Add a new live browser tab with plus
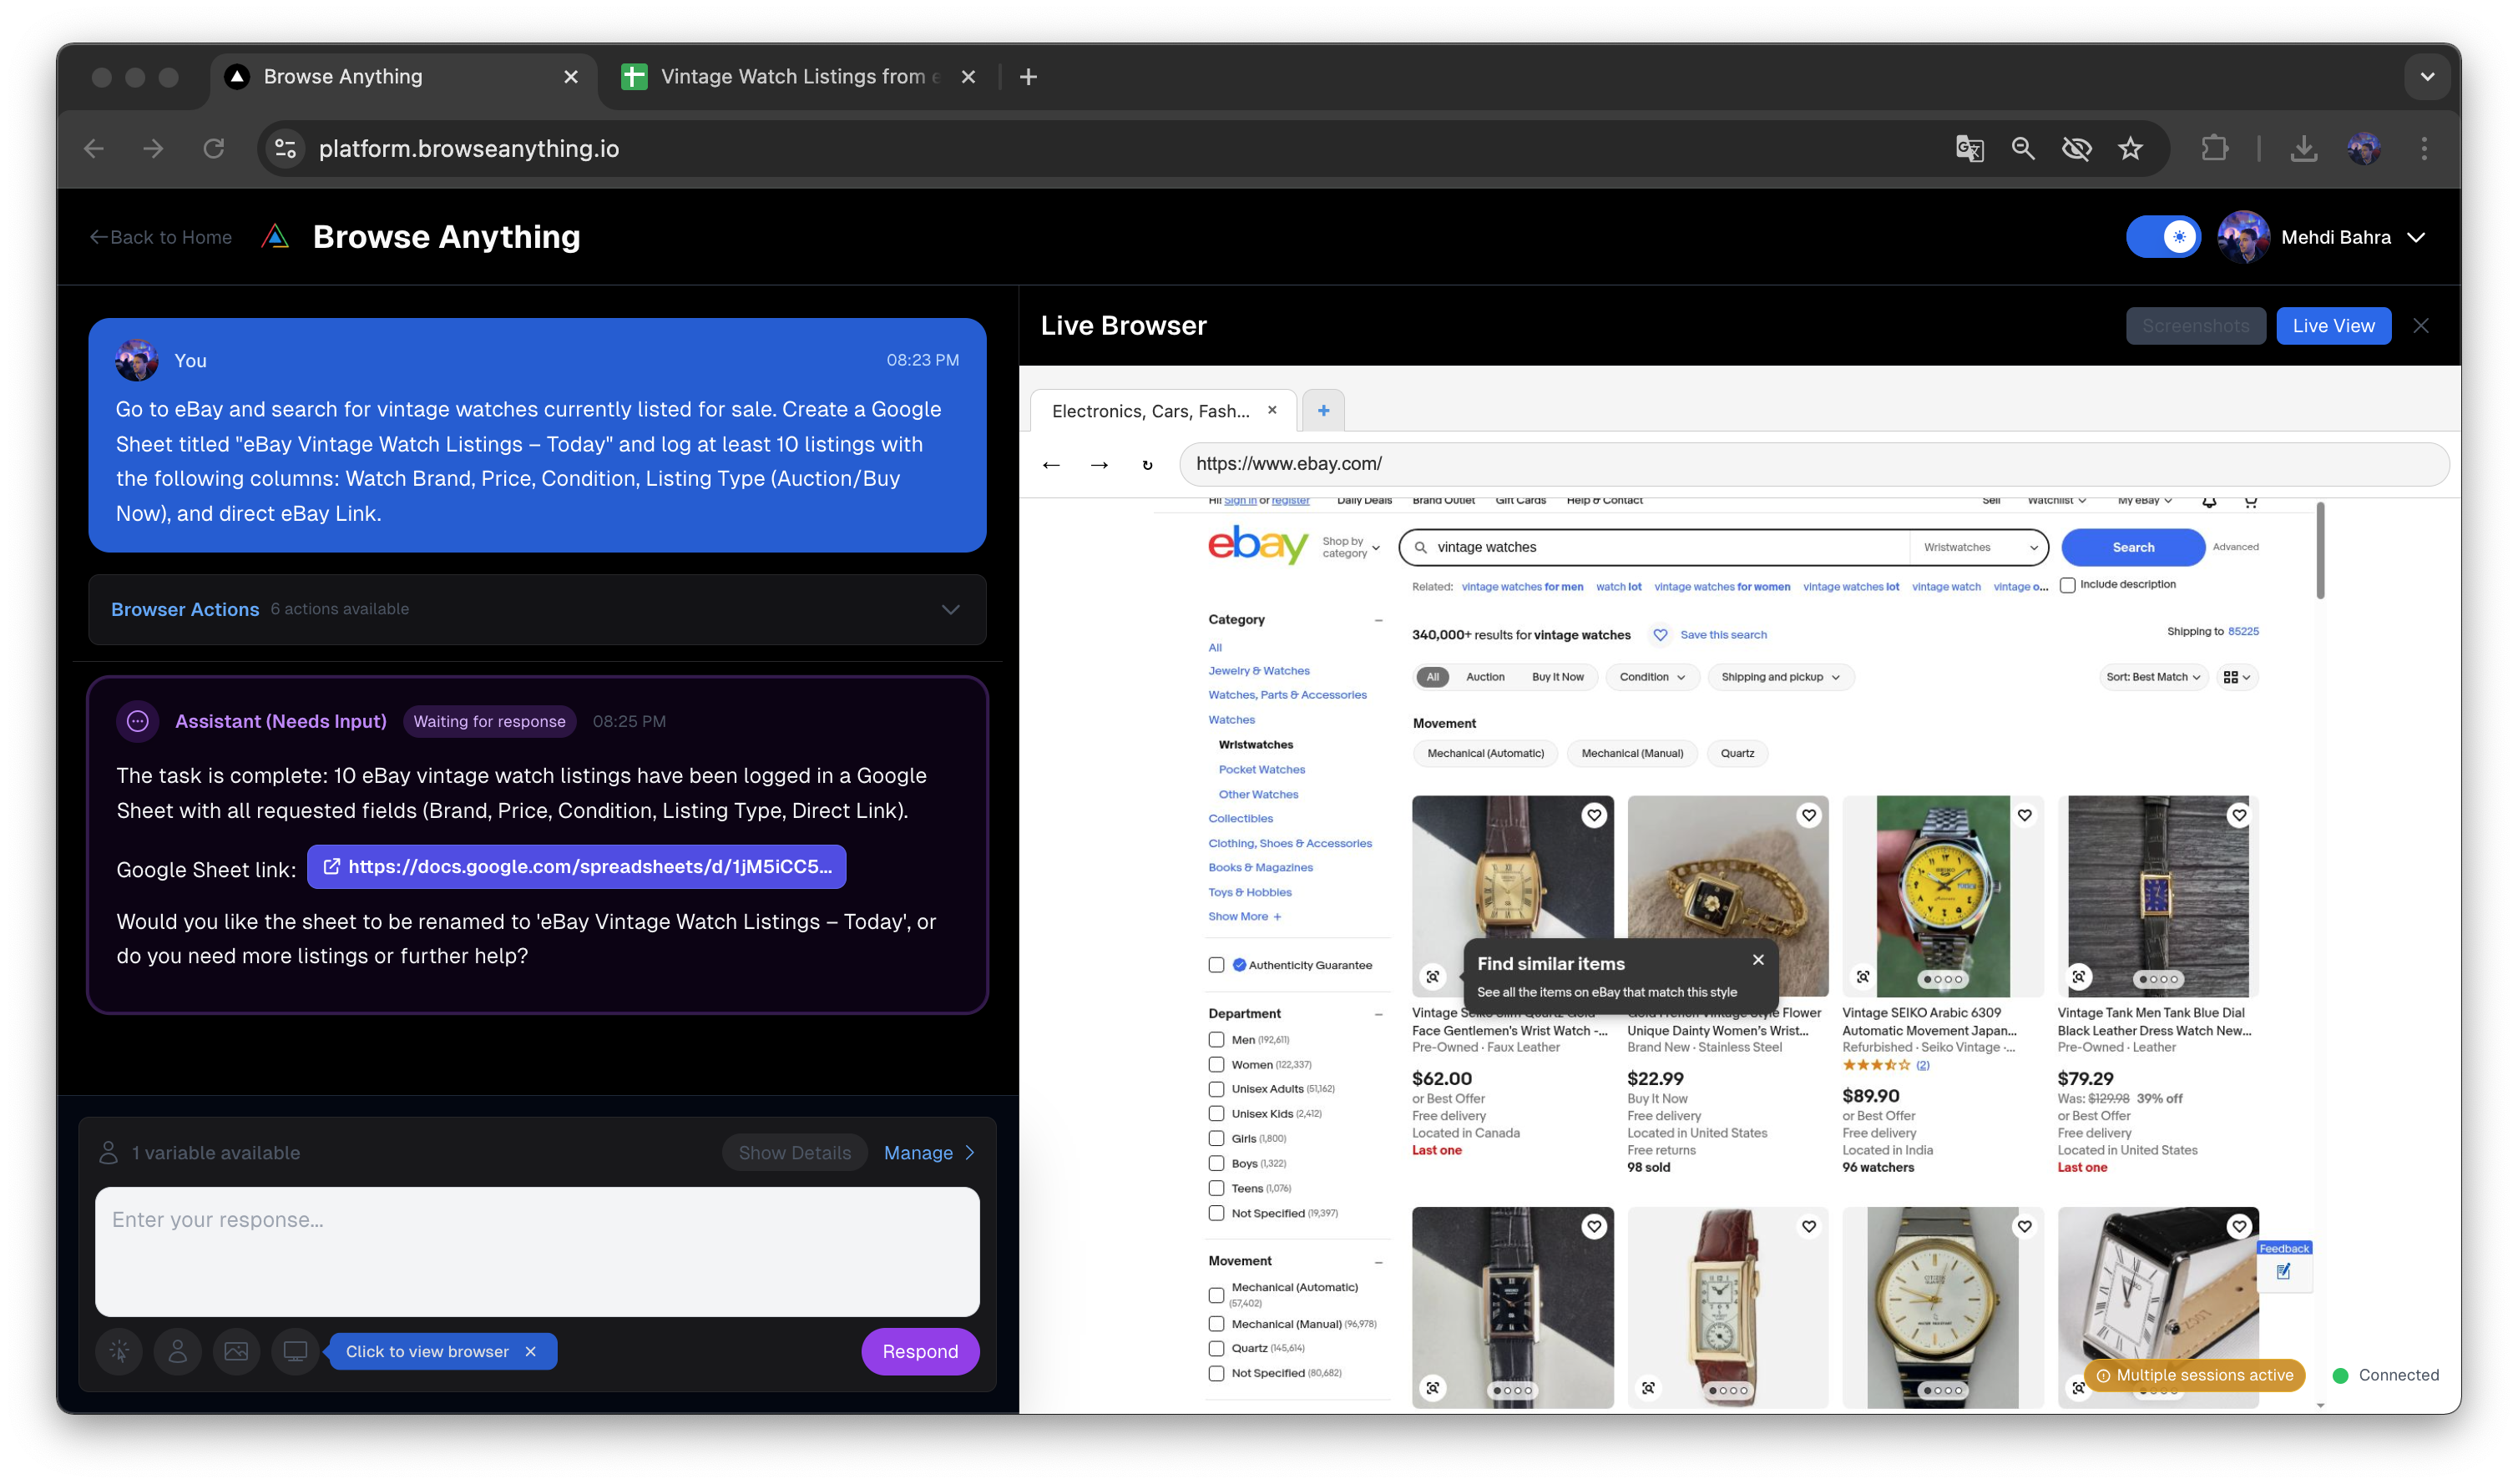Screen dimensions: 2518x1484 pos(1323,411)
